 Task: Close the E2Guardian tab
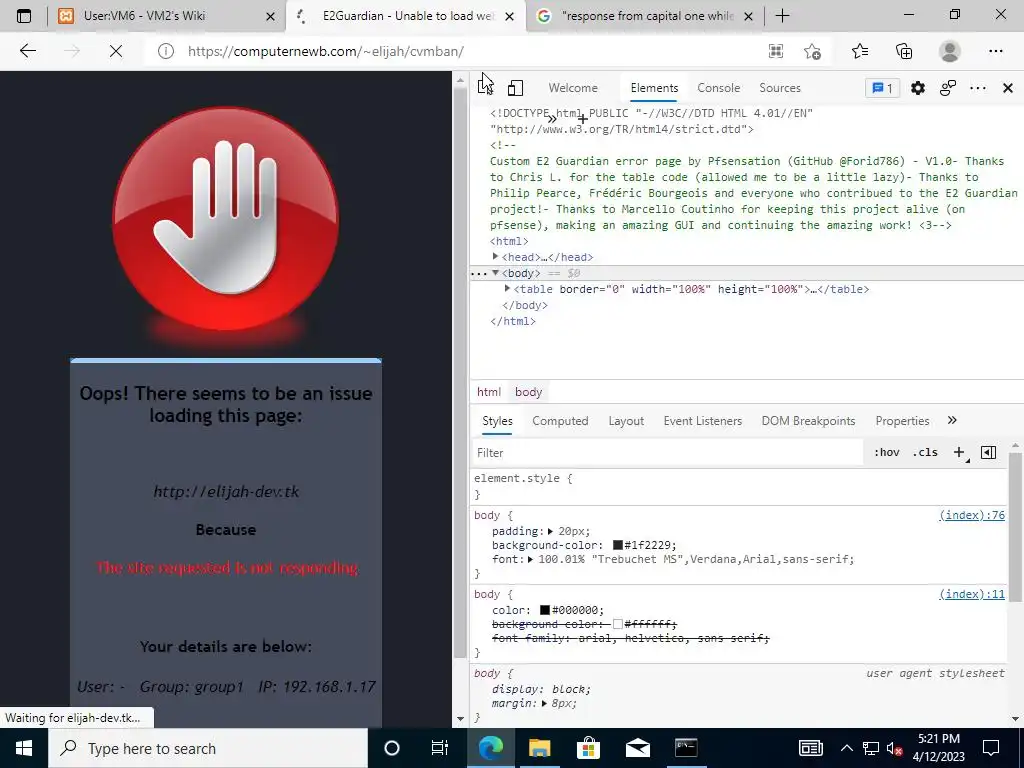[510, 16]
